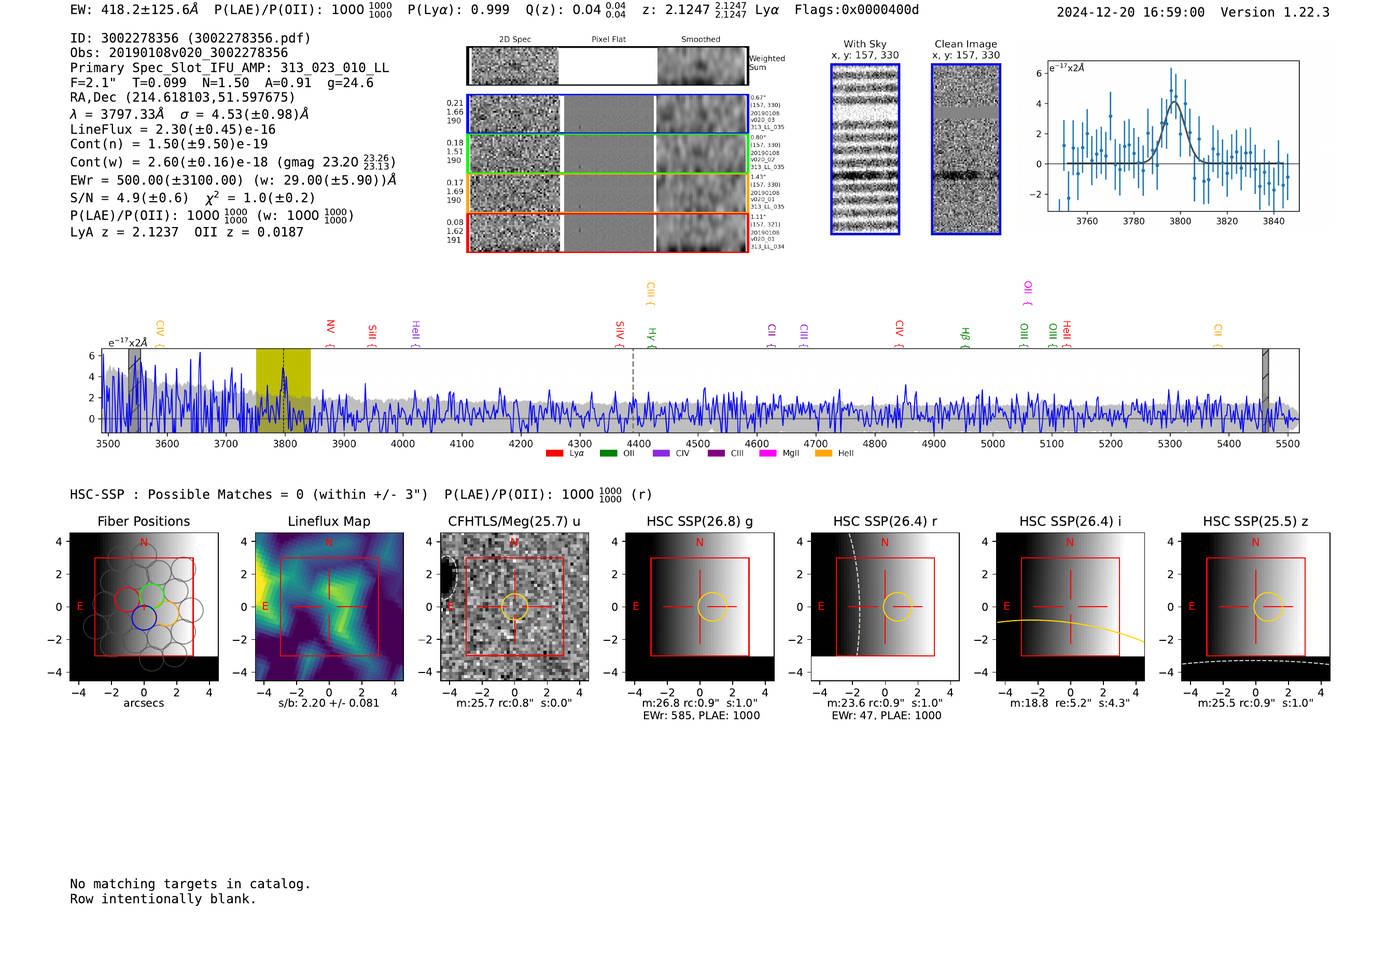The width and height of the screenshot is (1400, 953).
Task: Click the EWr = 500.00(±3100.00) line
Action: click(x=234, y=180)
